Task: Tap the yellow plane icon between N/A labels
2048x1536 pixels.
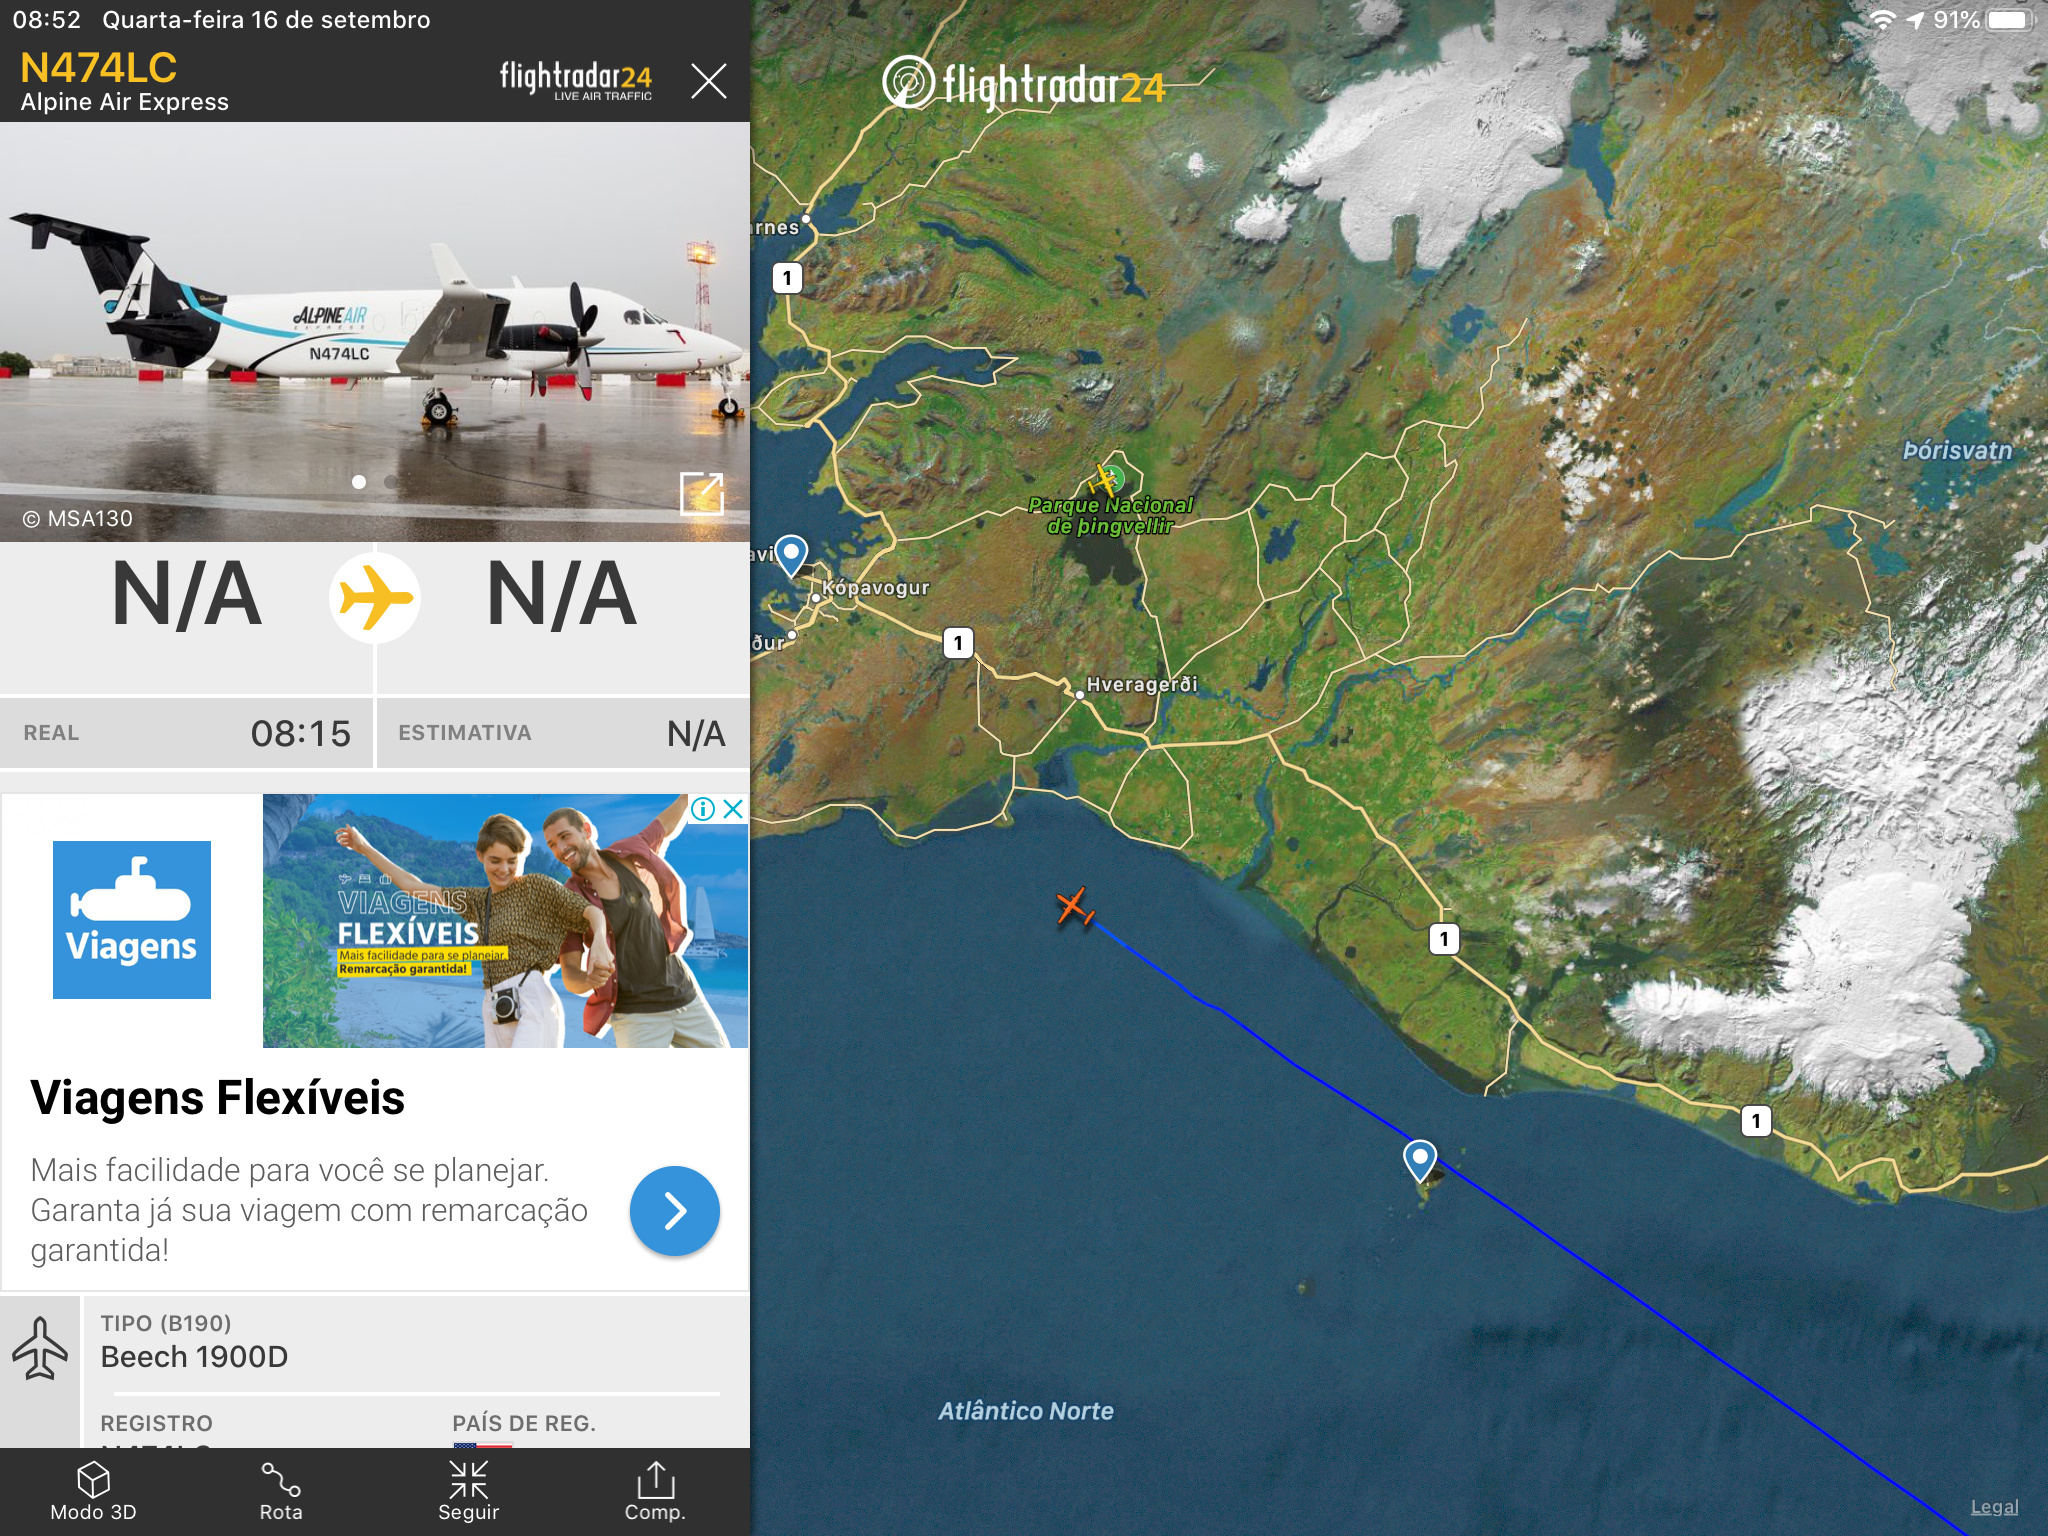Action: click(374, 598)
